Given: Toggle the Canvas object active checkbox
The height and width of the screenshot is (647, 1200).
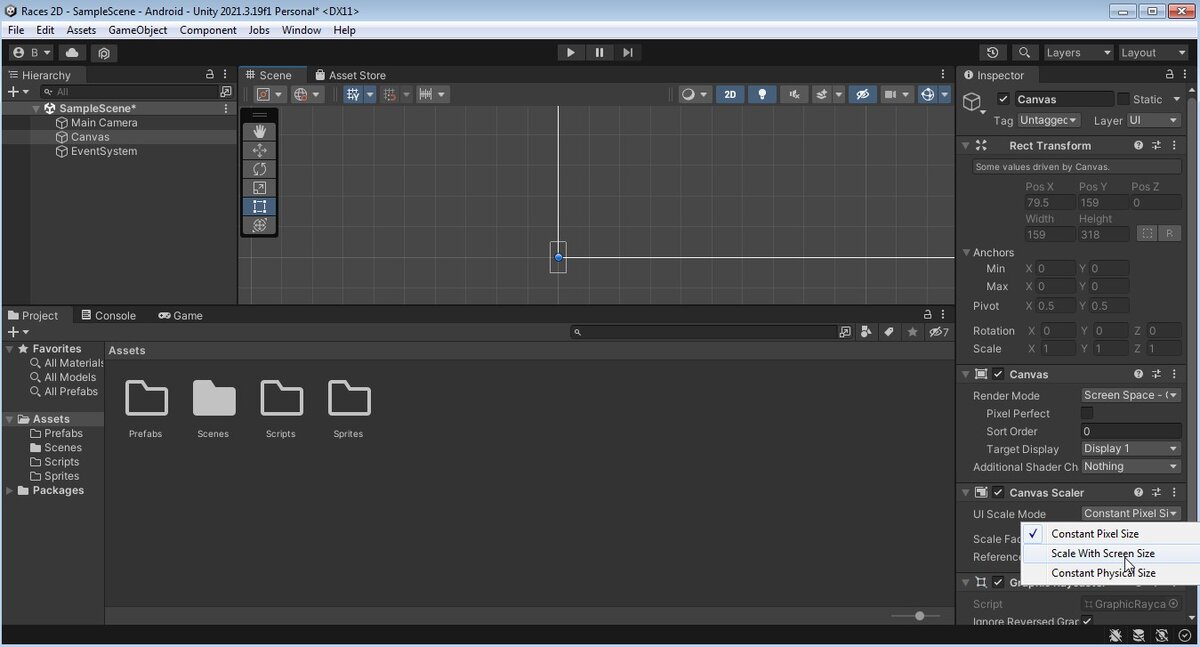Looking at the screenshot, I should [x=1003, y=99].
